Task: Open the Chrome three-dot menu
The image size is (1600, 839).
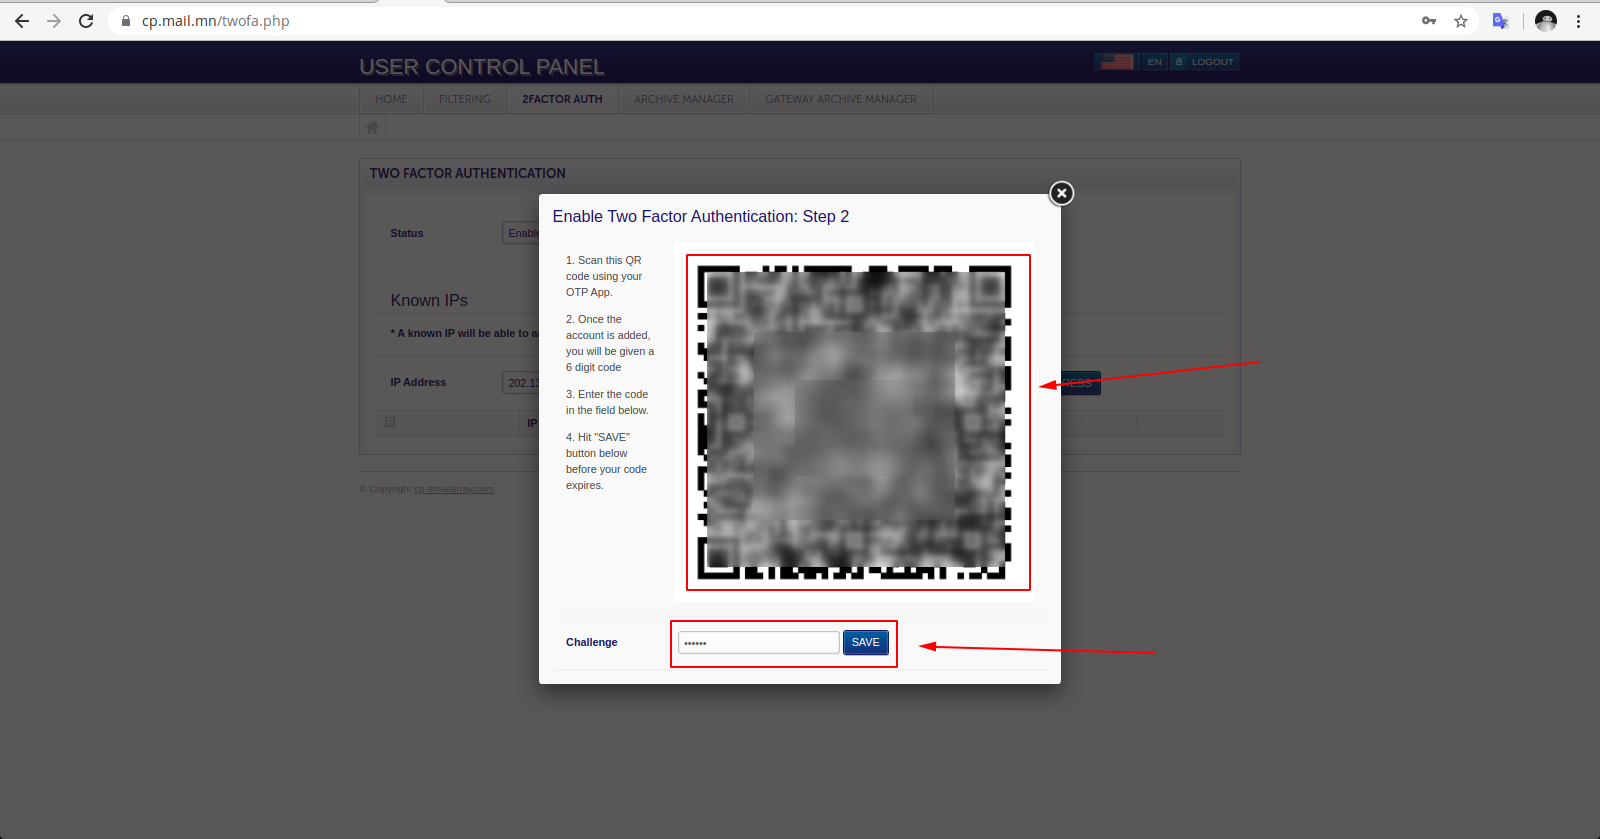Action: [x=1578, y=21]
